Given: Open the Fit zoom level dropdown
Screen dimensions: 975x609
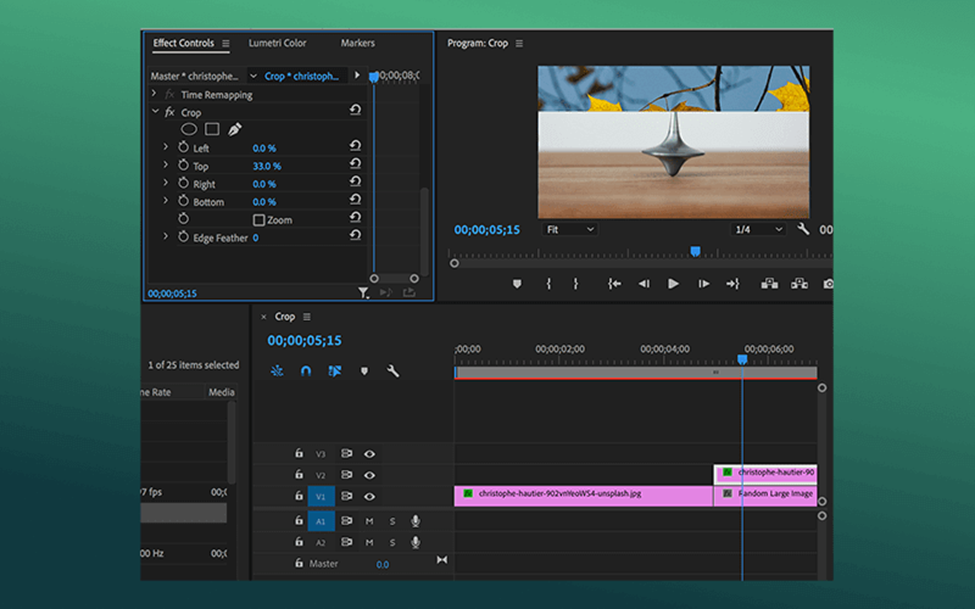Looking at the screenshot, I should [570, 230].
